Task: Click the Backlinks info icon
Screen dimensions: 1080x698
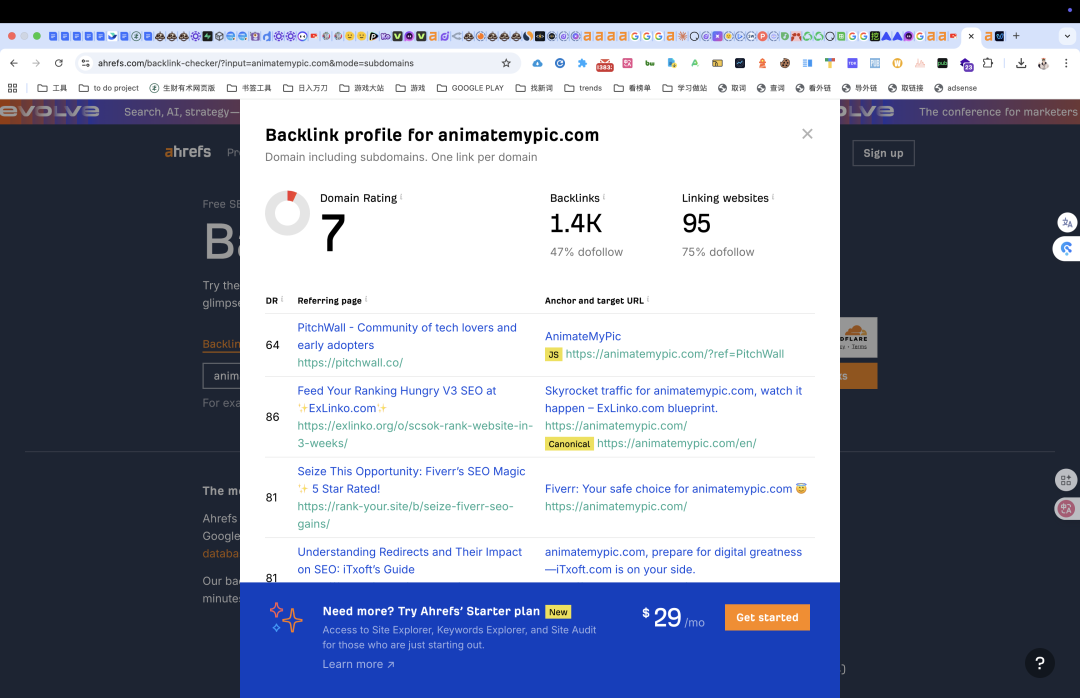Action: tap(604, 197)
